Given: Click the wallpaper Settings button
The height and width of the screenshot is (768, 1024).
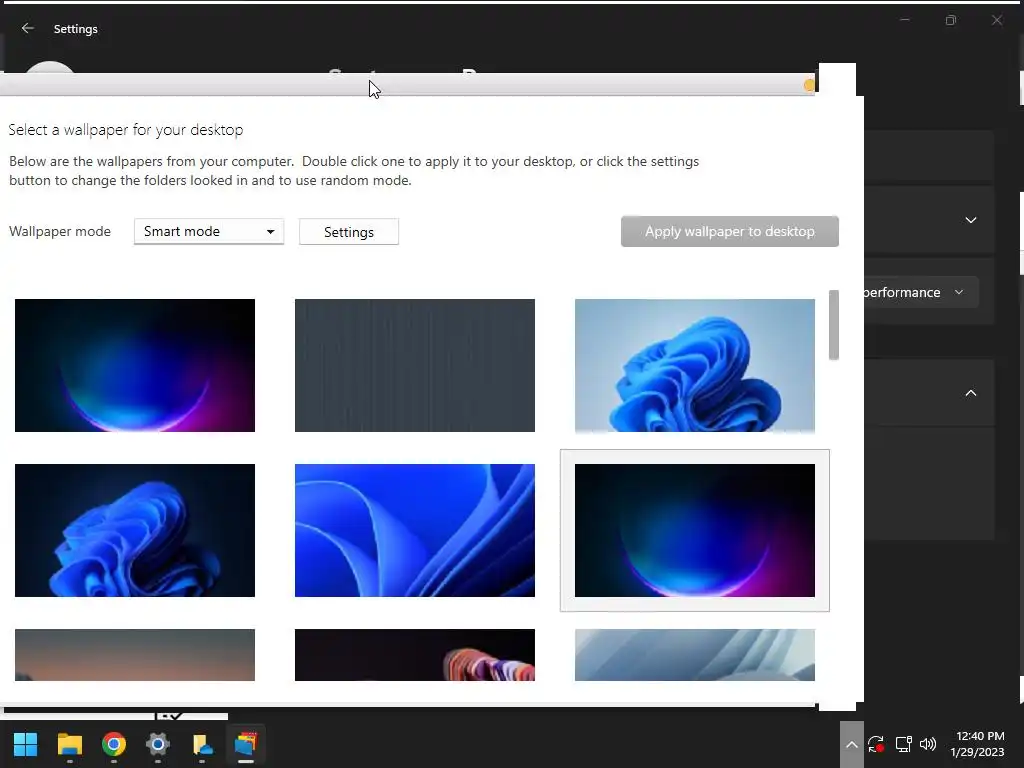Looking at the screenshot, I should coord(349,232).
